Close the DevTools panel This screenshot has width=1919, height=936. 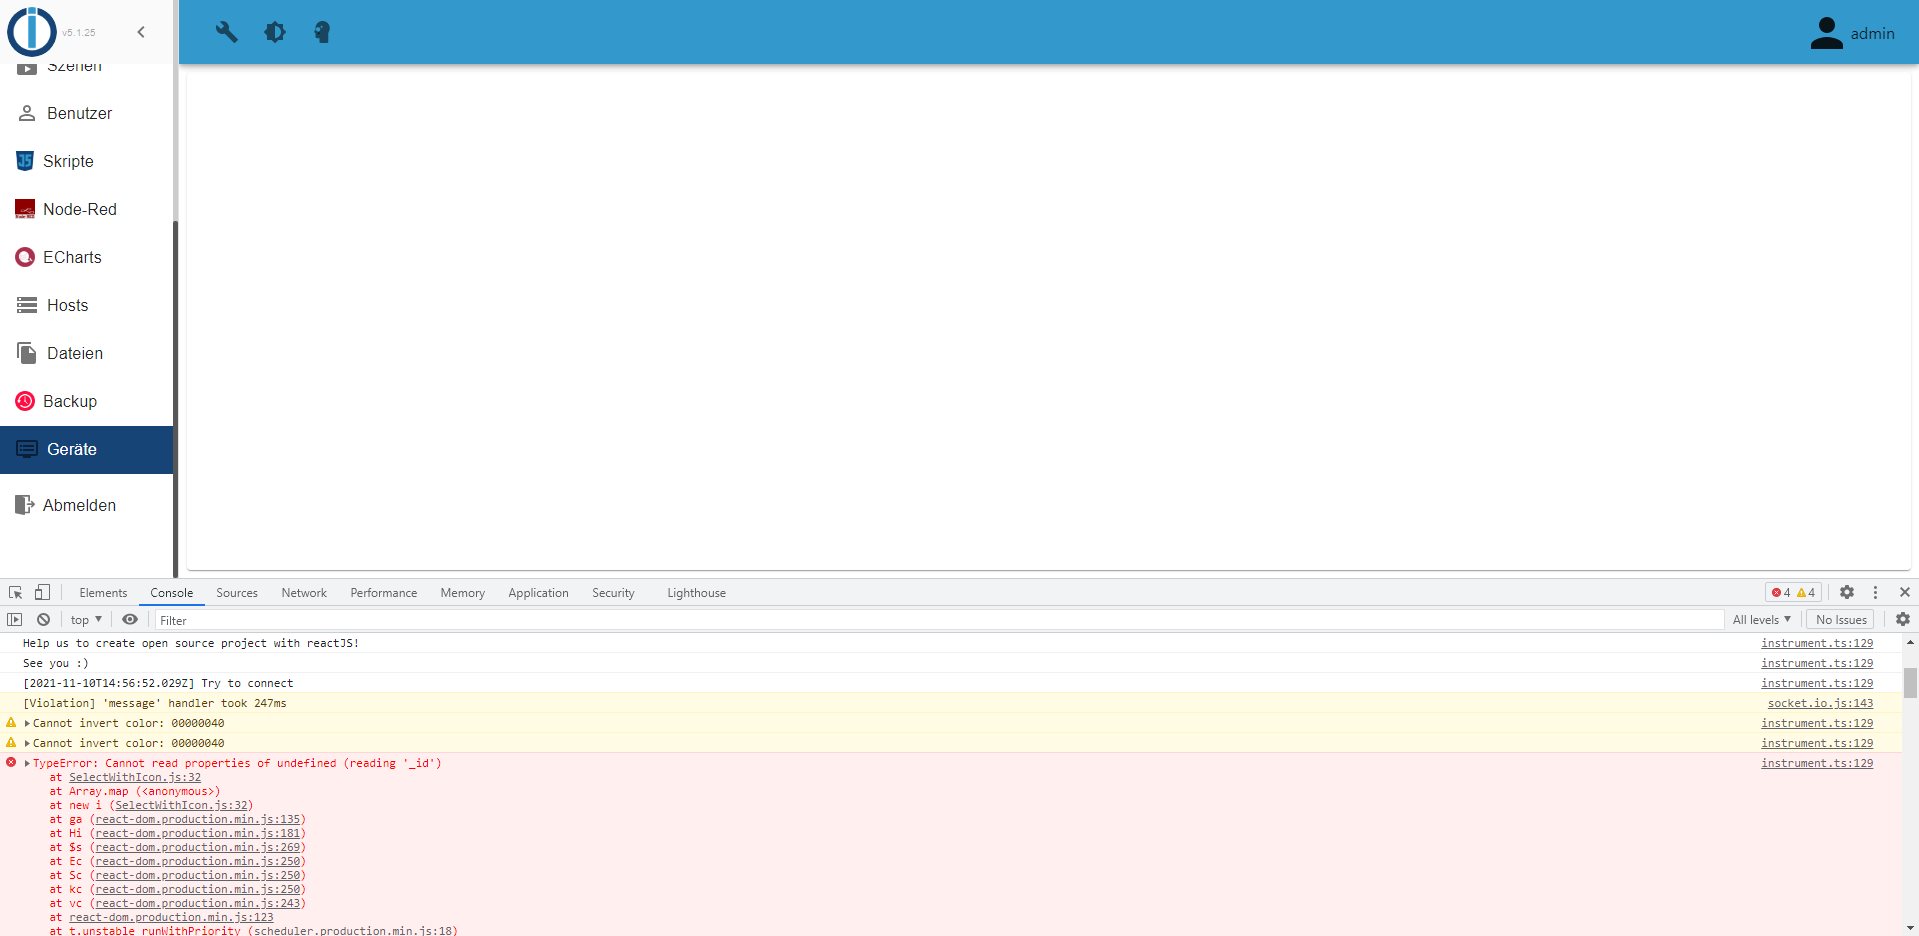(1904, 592)
